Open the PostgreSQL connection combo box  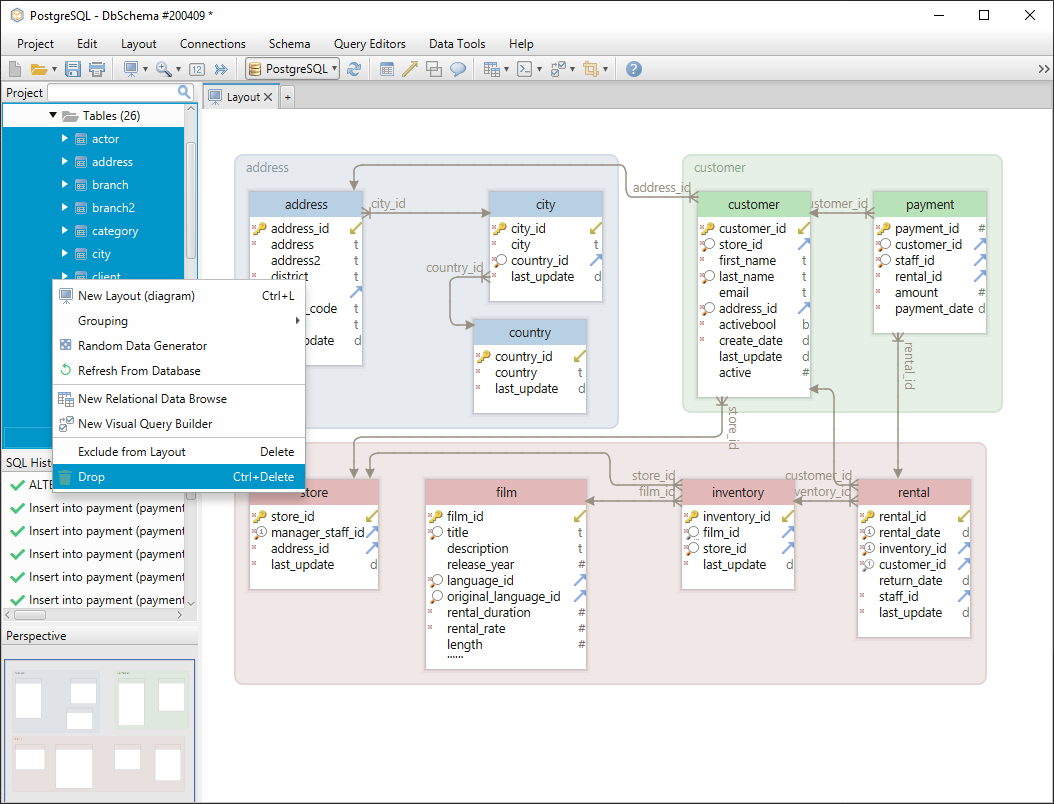tap(292, 69)
